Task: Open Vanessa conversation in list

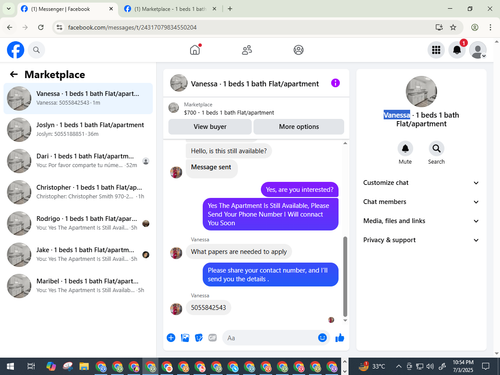Action: [78, 98]
